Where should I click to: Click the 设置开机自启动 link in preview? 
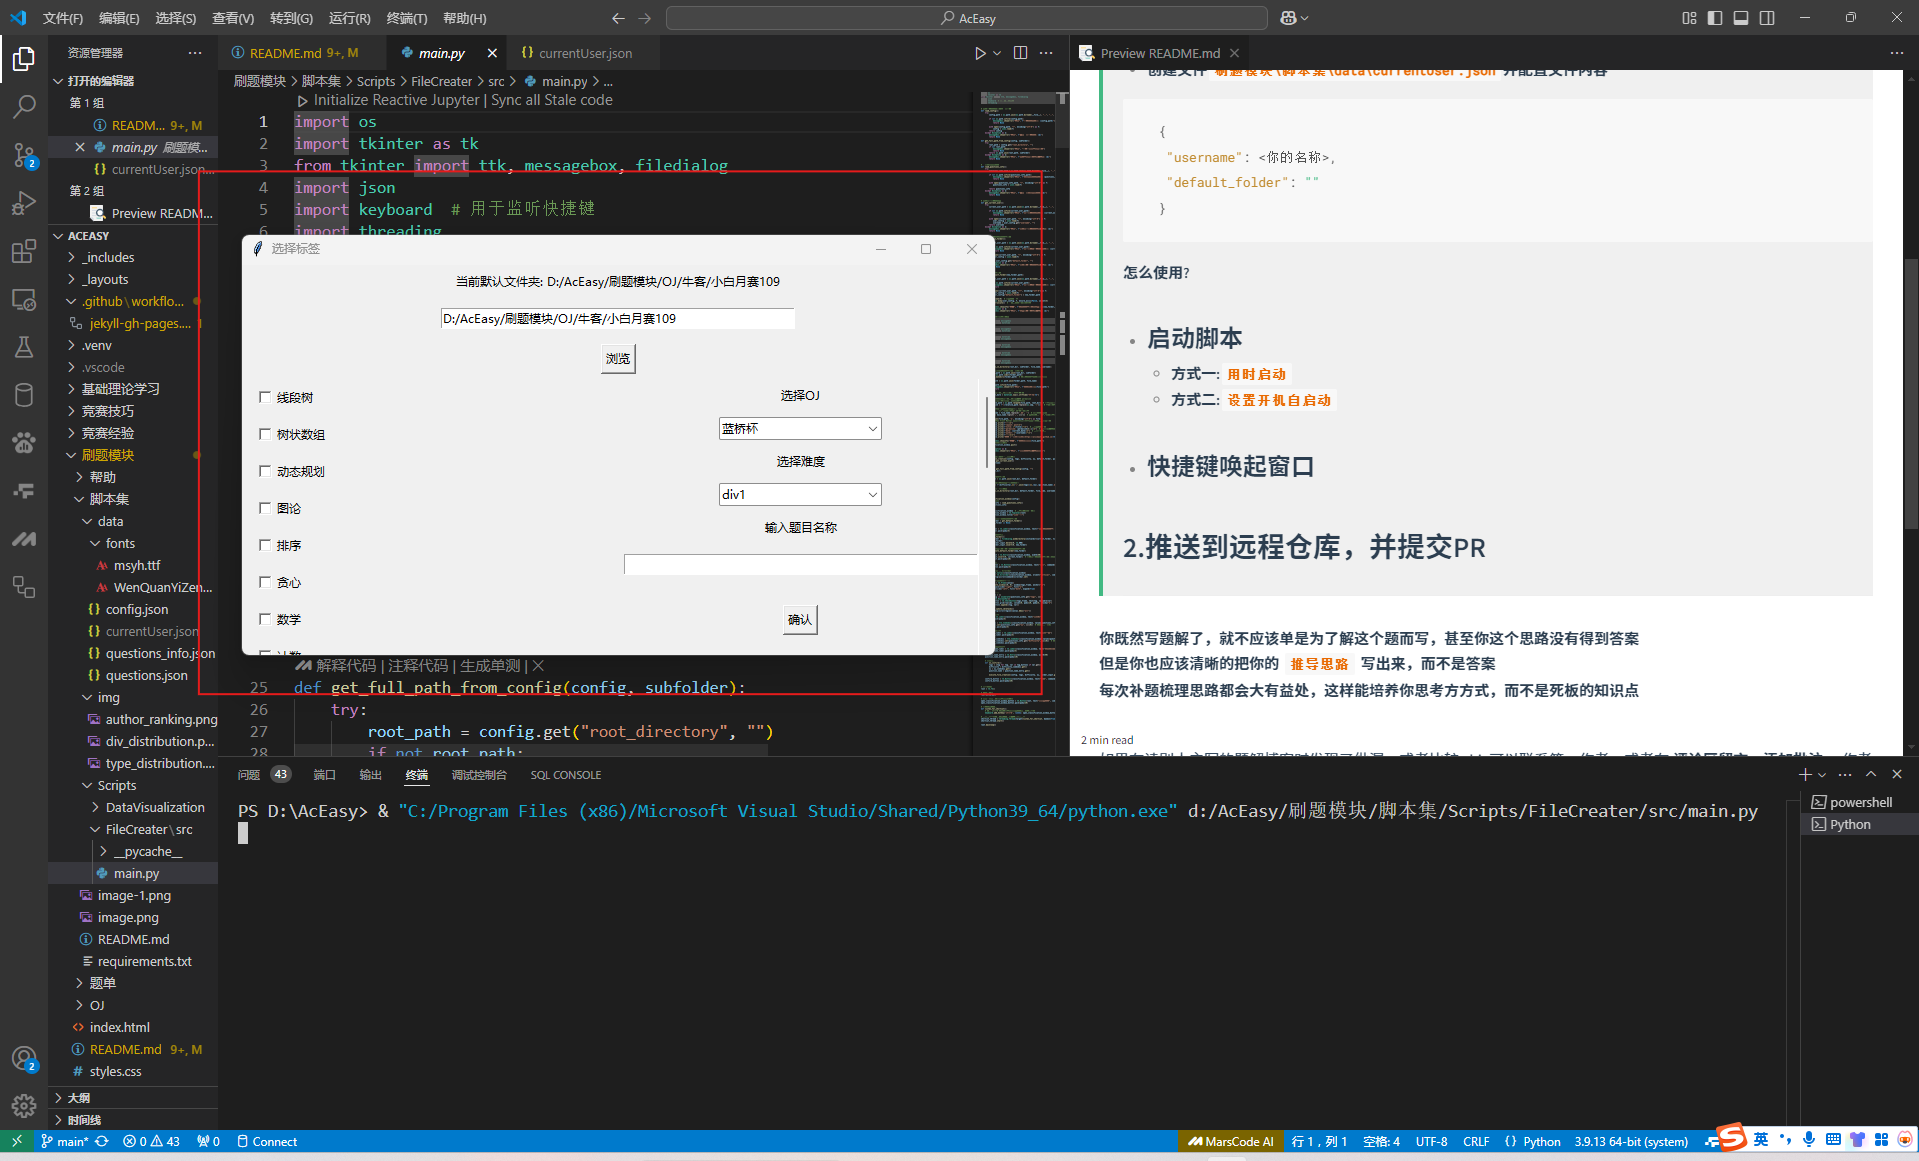(x=1279, y=400)
